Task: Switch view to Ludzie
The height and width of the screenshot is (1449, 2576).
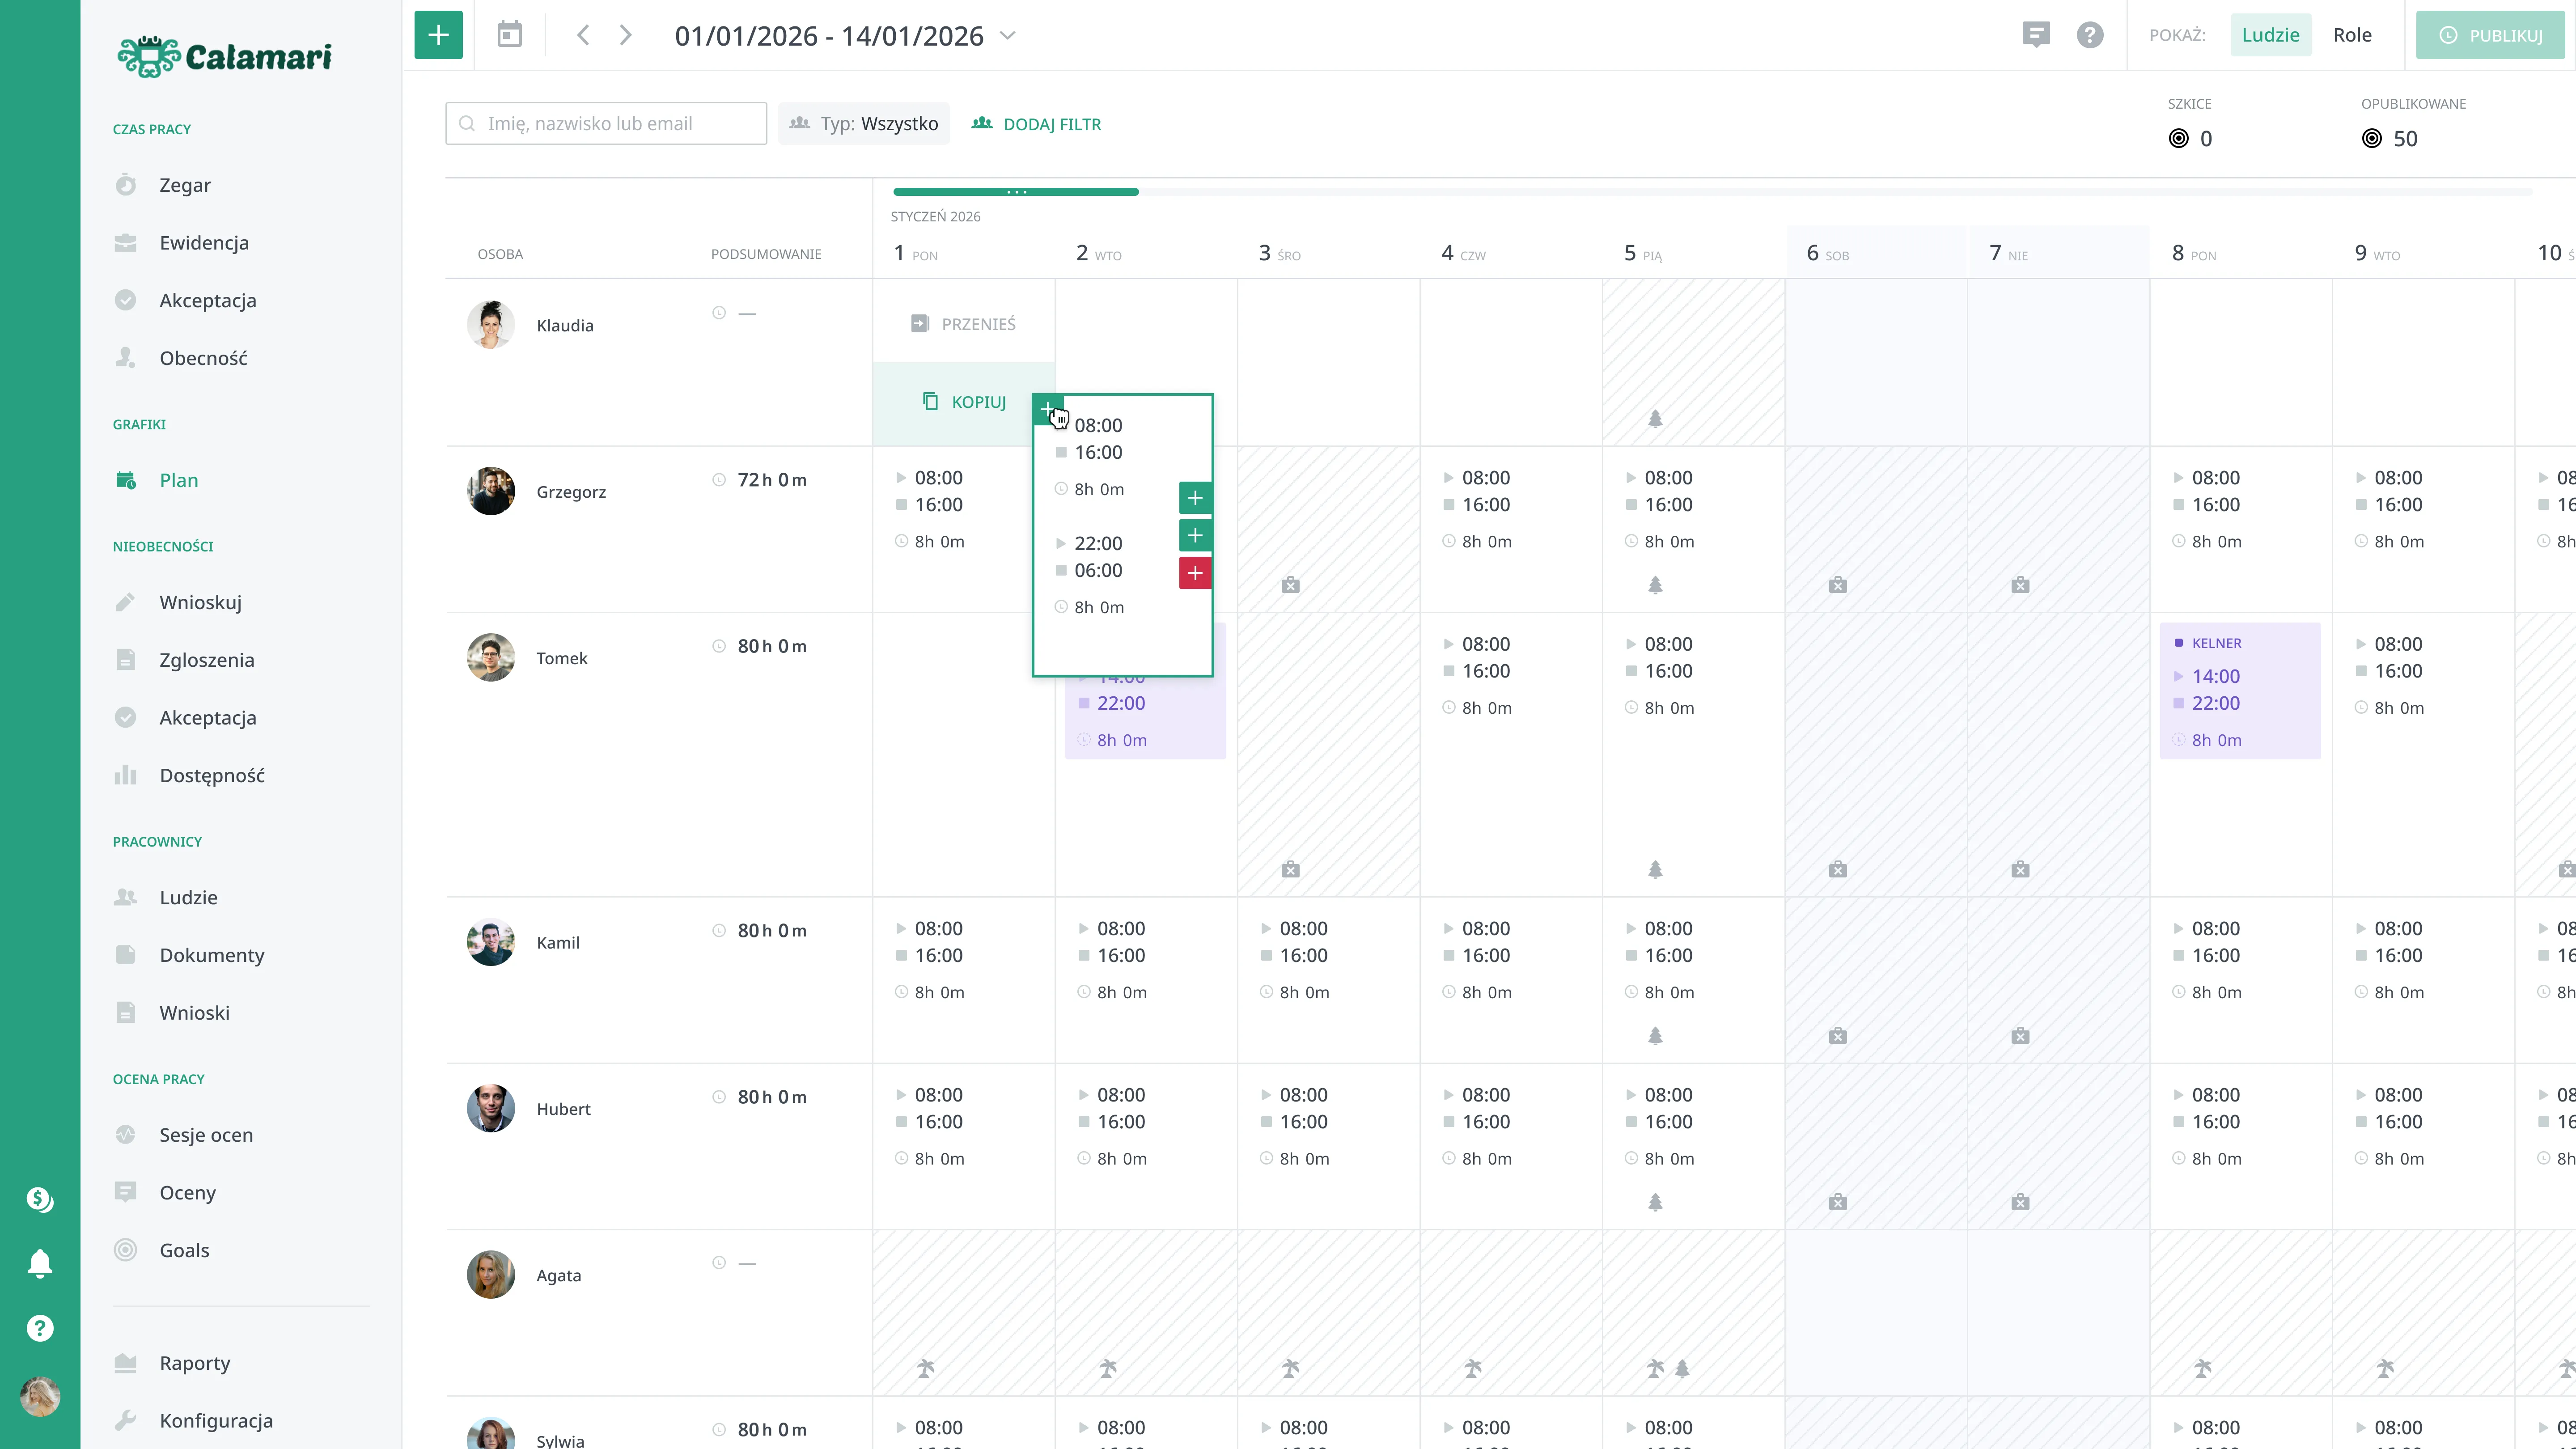Action: [x=2270, y=35]
